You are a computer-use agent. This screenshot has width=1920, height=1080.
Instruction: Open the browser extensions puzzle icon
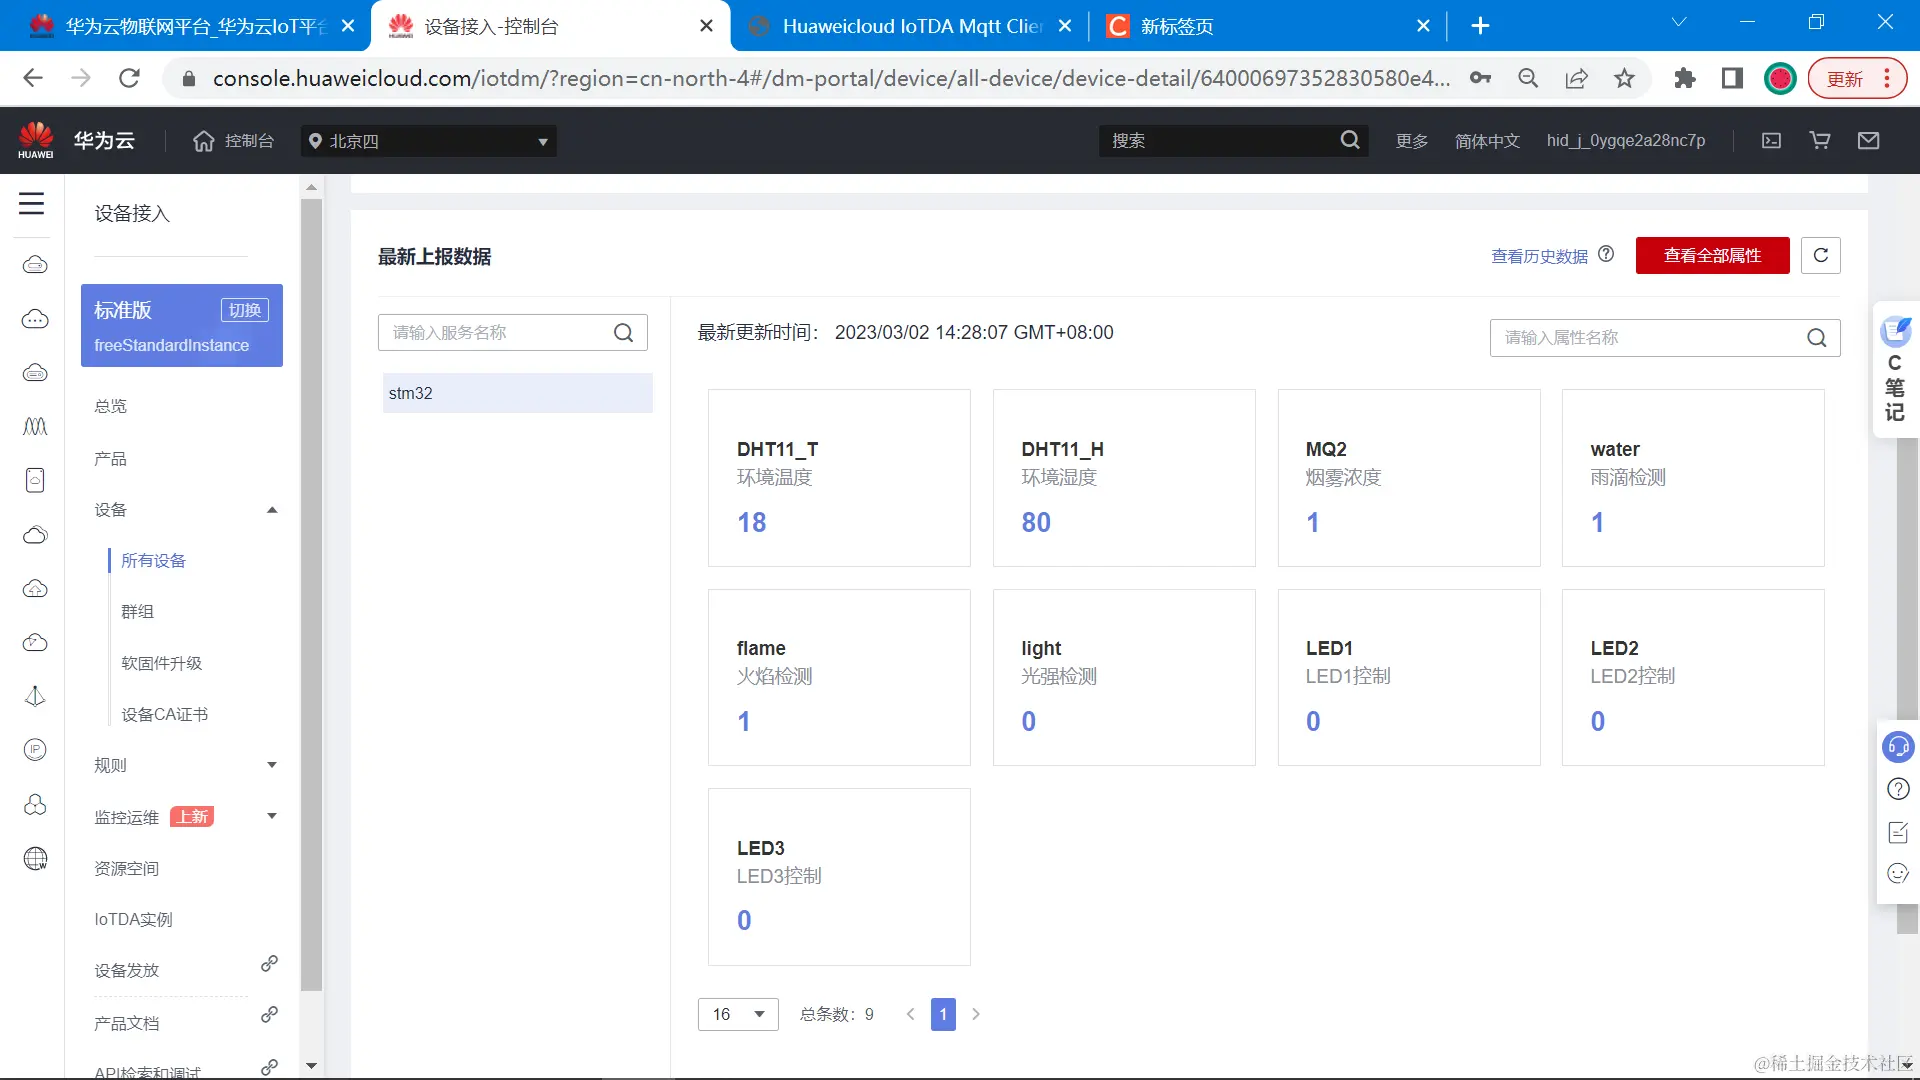(x=1685, y=78)
